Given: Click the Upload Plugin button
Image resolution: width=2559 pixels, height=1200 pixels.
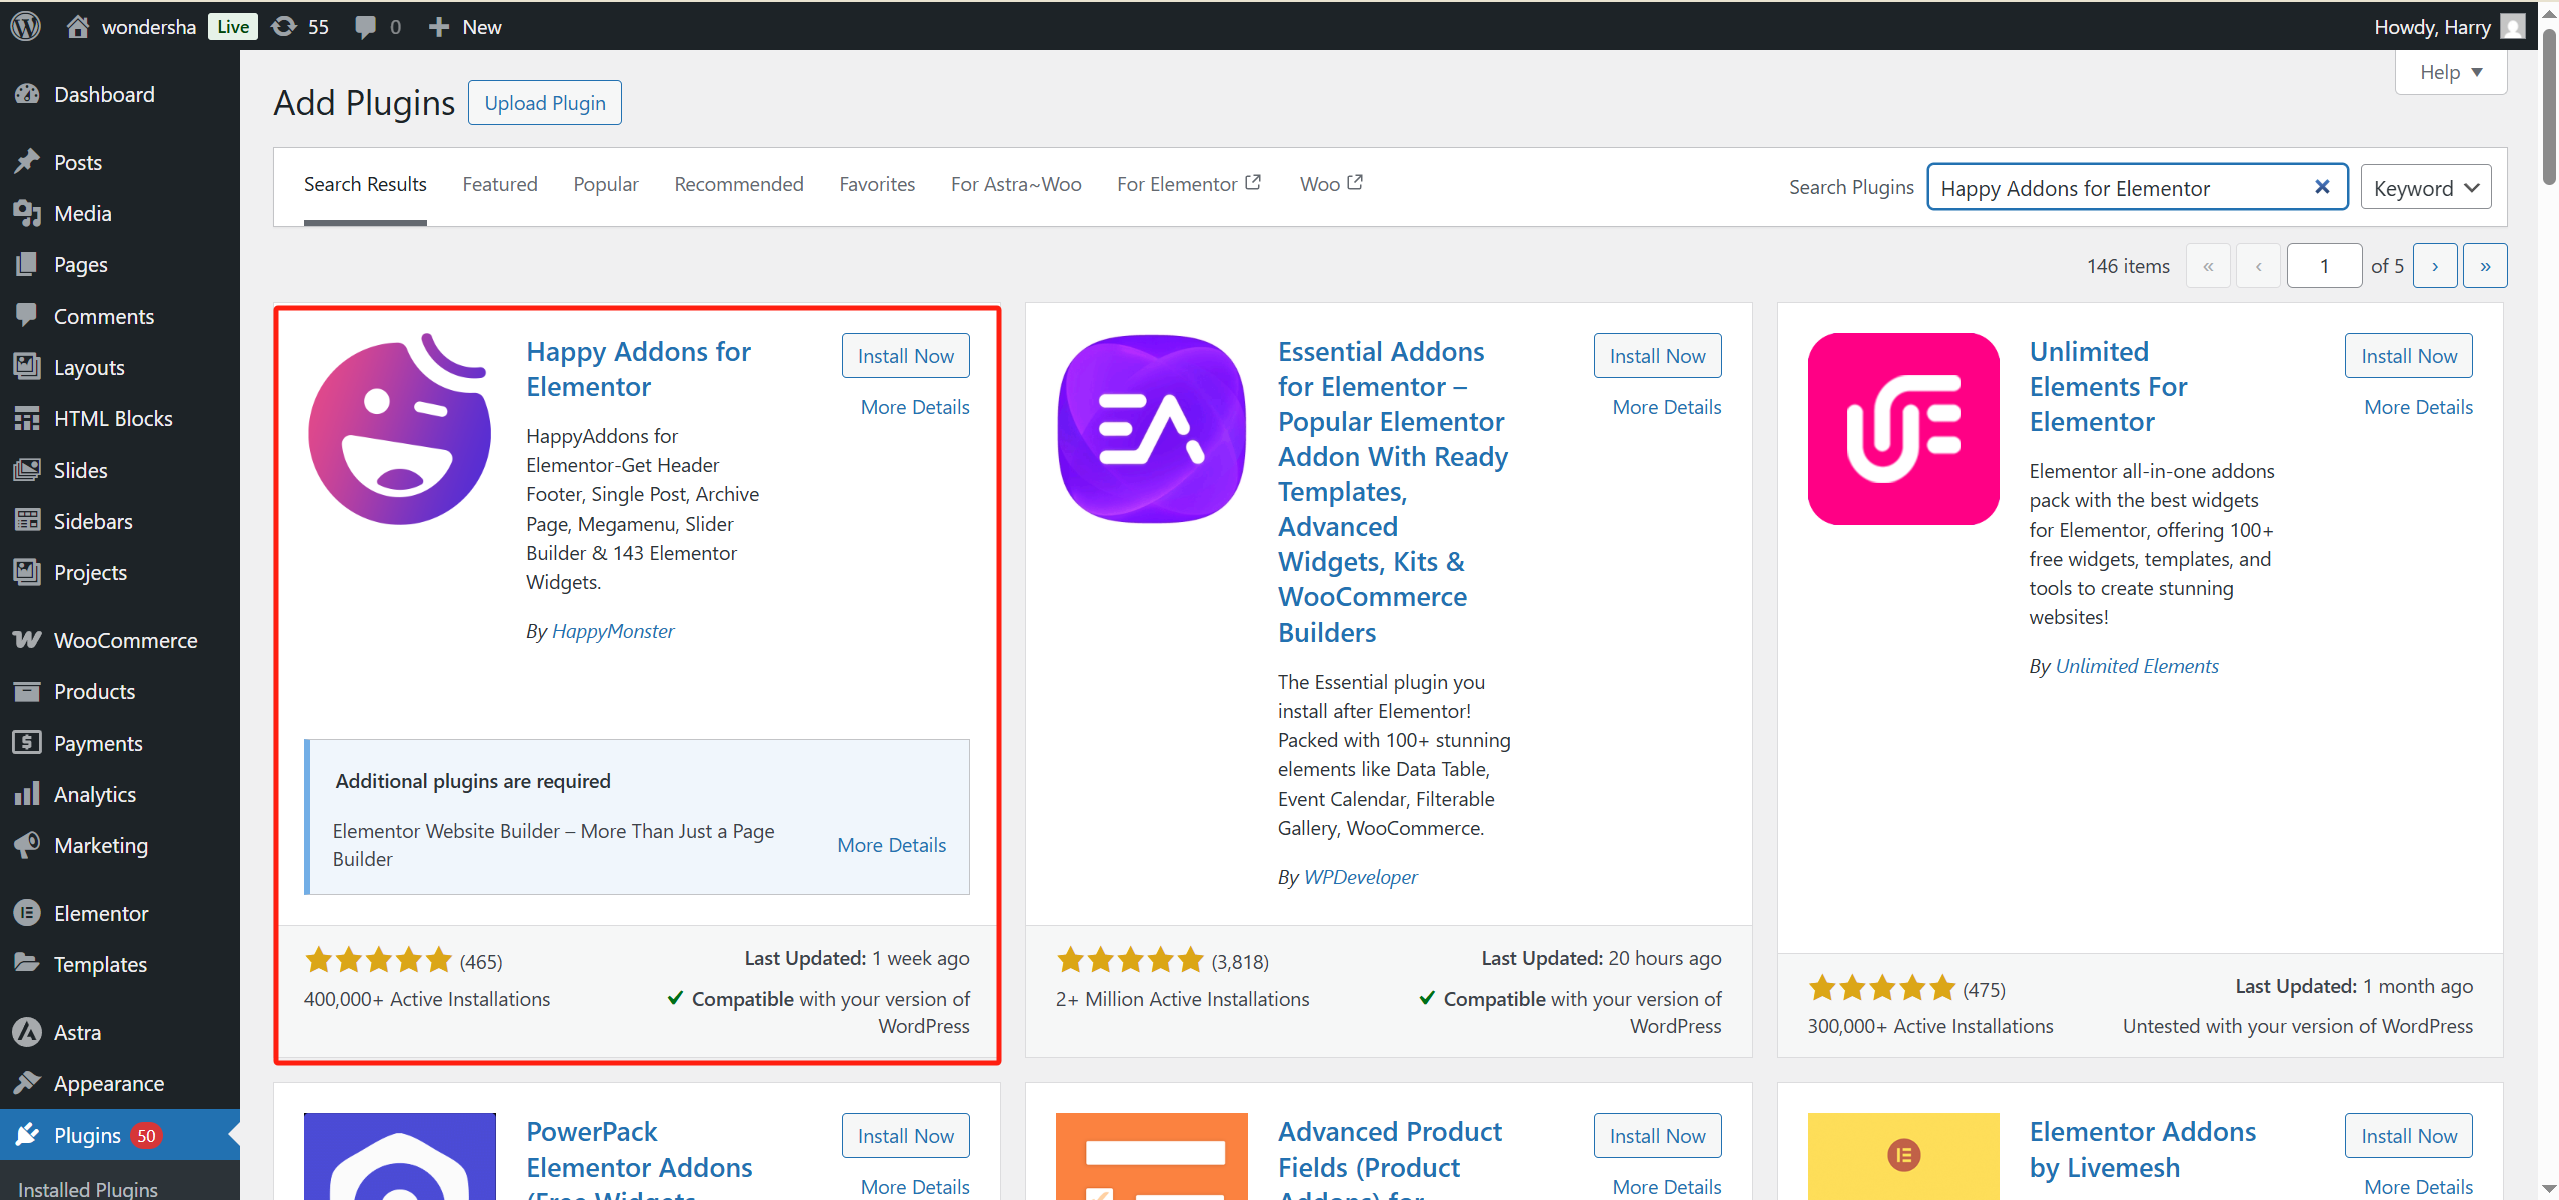Looking at the screenshot, I should (544, 102).
